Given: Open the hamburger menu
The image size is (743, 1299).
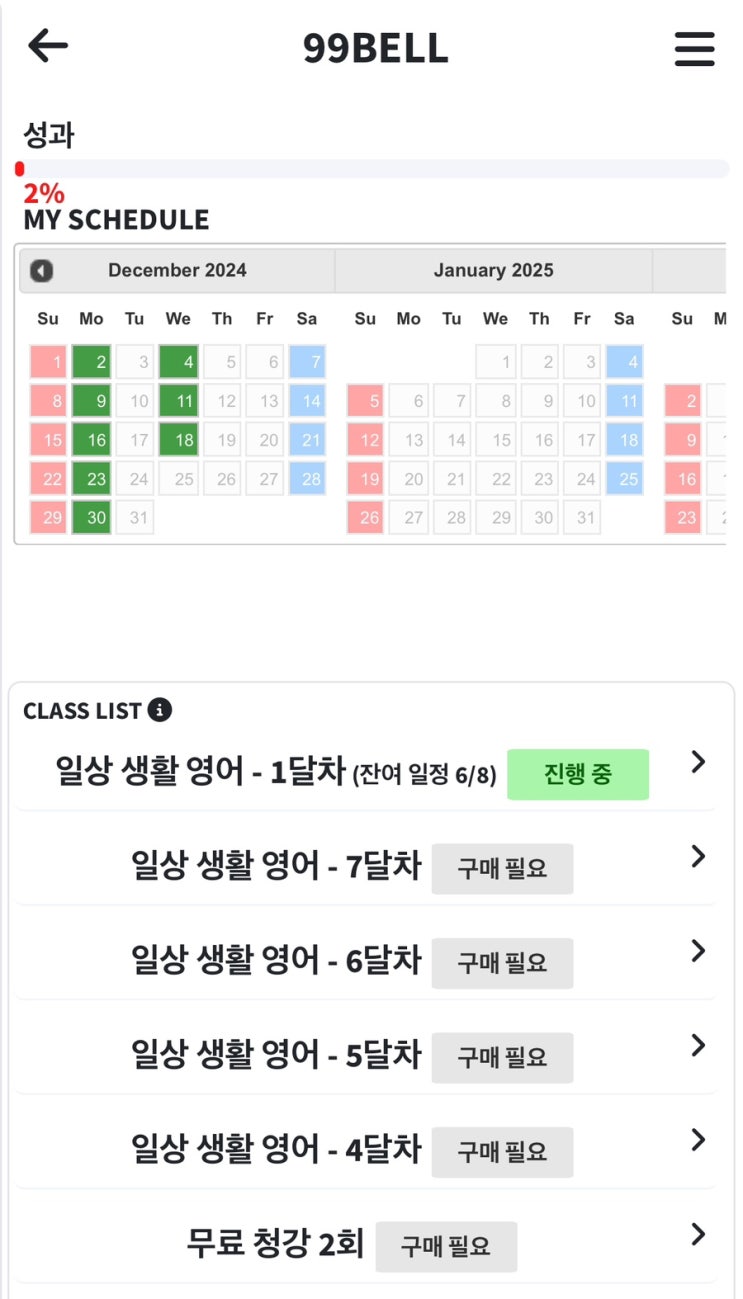Looking at the screenshot, I should tap(694, 48).
